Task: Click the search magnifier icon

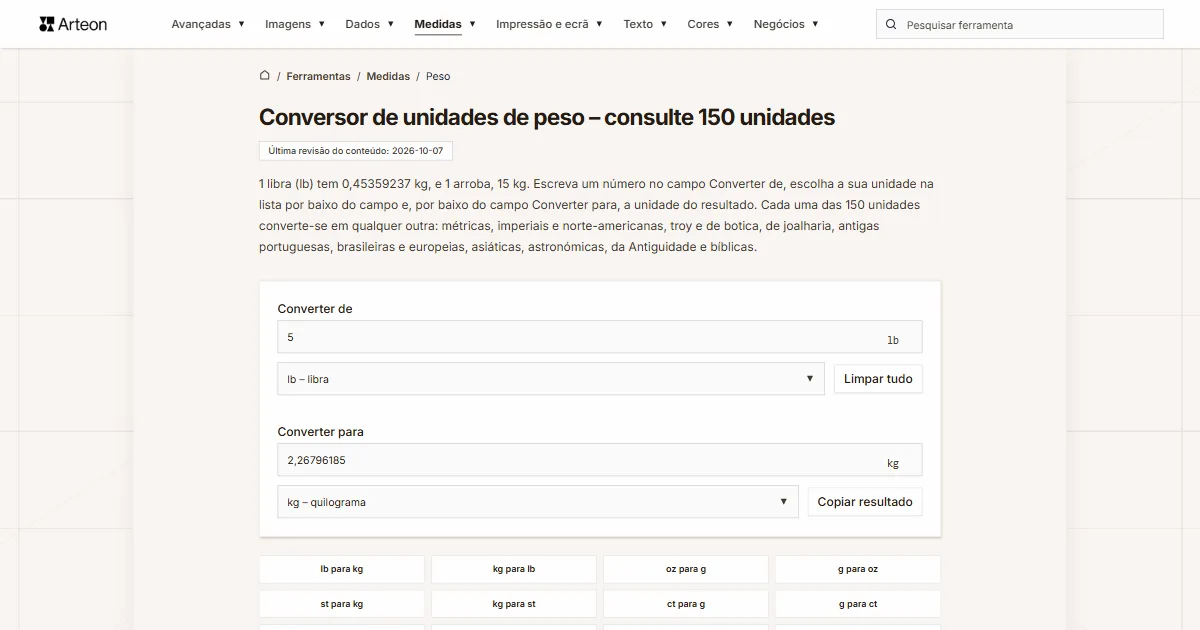Action: coord(892,24)
